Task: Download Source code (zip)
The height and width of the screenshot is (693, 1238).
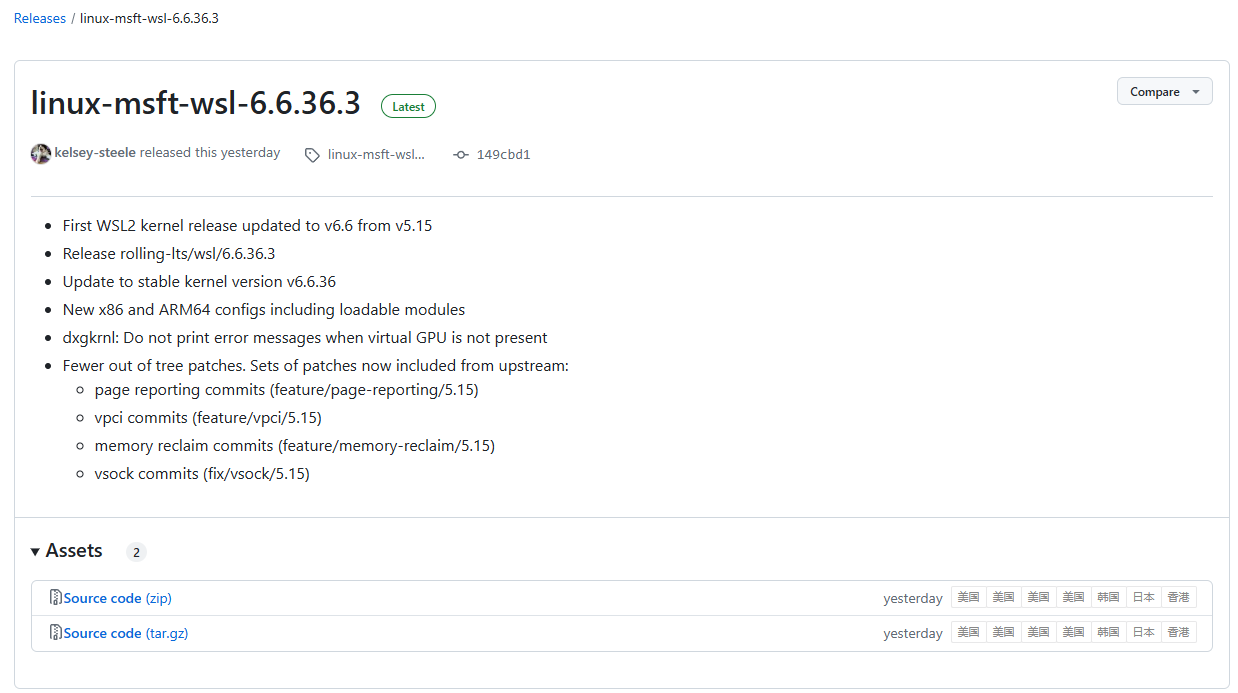Action: point(118,598)
